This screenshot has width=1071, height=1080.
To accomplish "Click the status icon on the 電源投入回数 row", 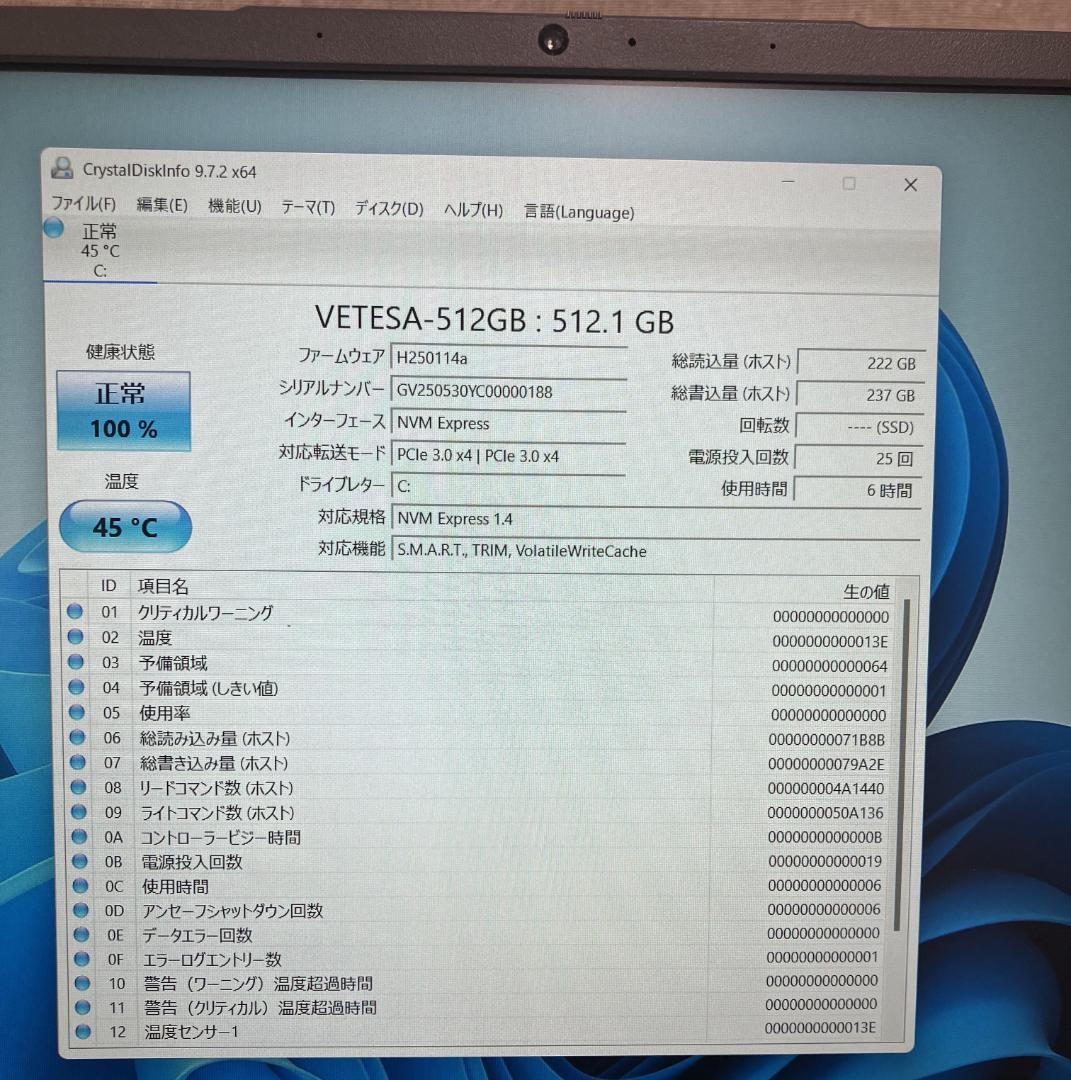I will (78, 860).
